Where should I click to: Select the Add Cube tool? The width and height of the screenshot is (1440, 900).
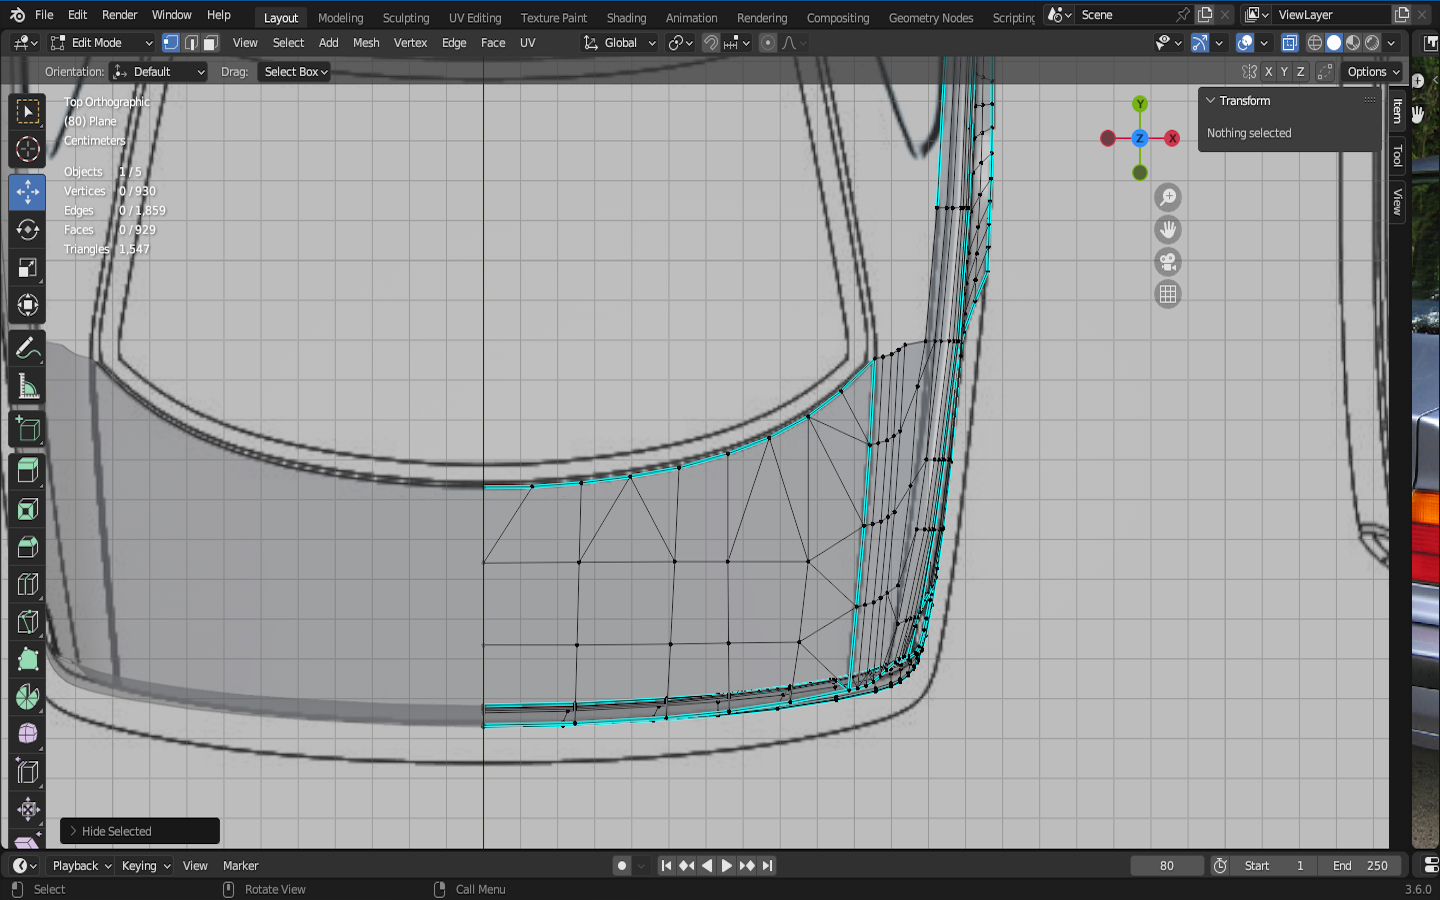(x=28, y=430)
